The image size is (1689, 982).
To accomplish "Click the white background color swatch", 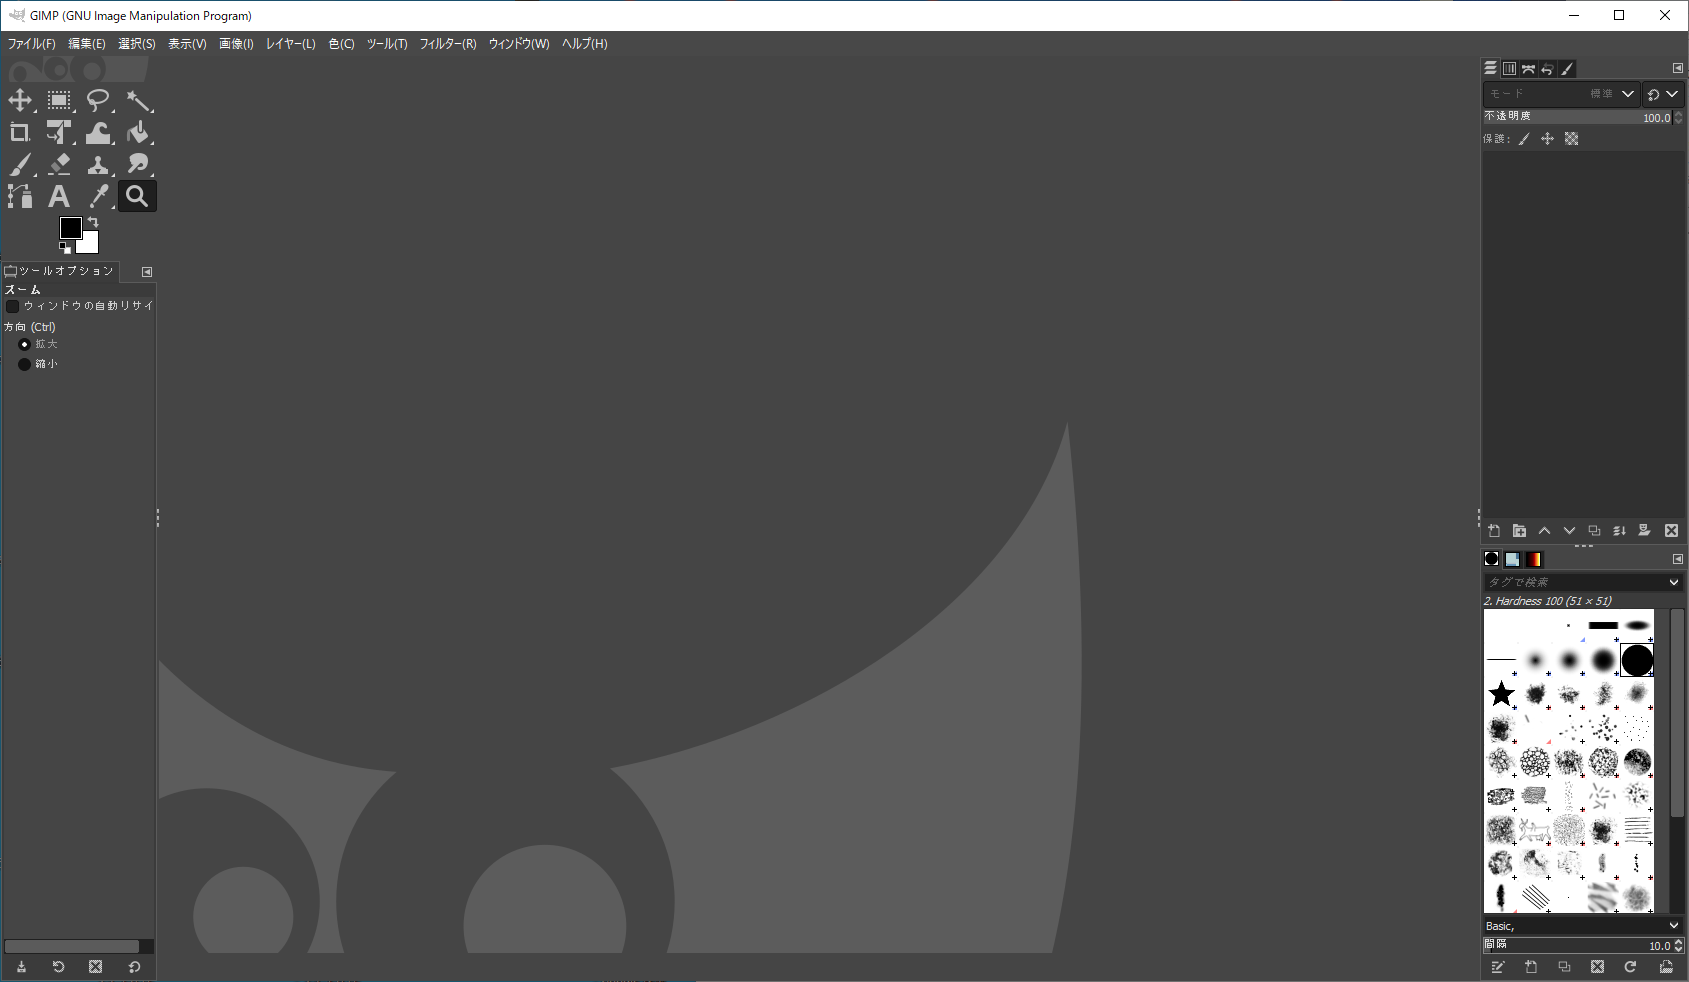I will [x=91, y=245].
